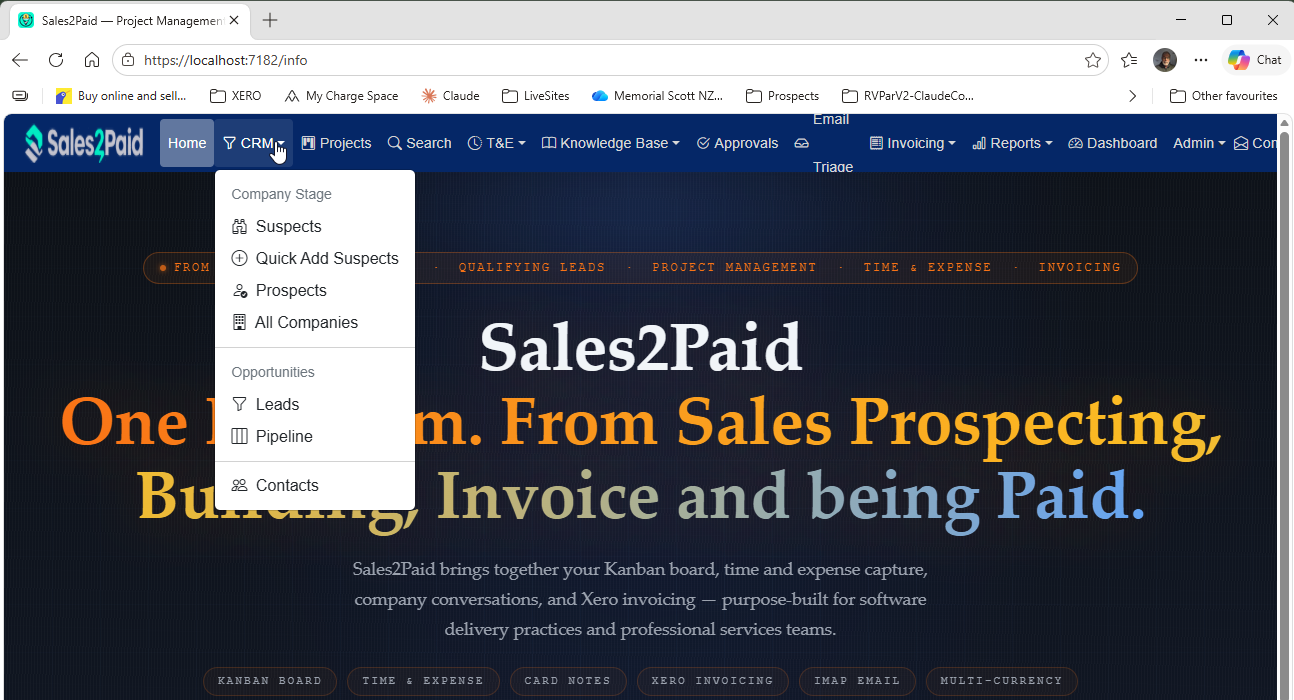Screen dimensions: 1294x700
Task: Add page to favourites with star icon
Action: tap(1092, 60)
